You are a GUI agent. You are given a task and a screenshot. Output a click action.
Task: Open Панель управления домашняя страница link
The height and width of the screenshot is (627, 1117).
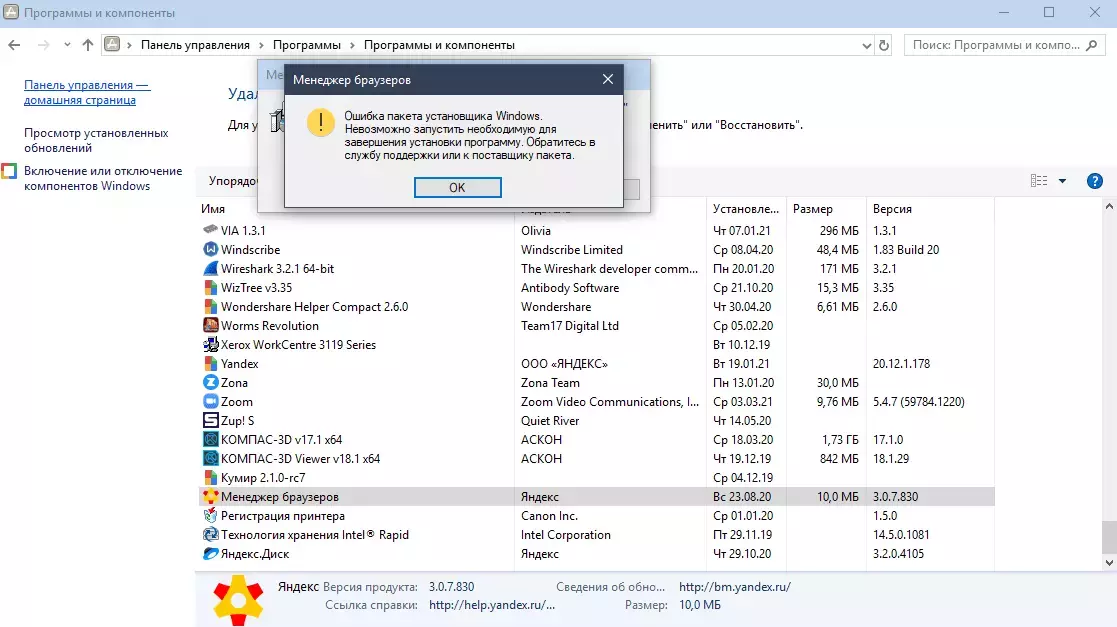tap(87, 93)
